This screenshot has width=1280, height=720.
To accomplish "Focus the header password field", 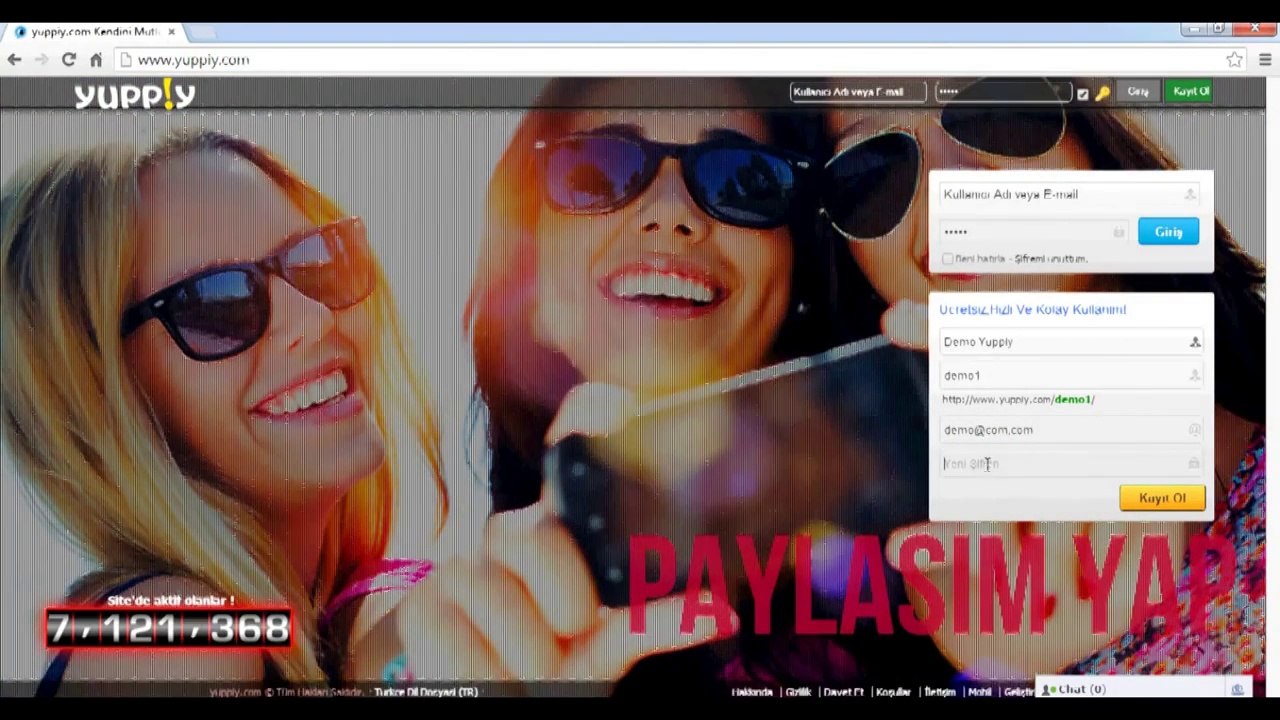I will point(1003,92).
